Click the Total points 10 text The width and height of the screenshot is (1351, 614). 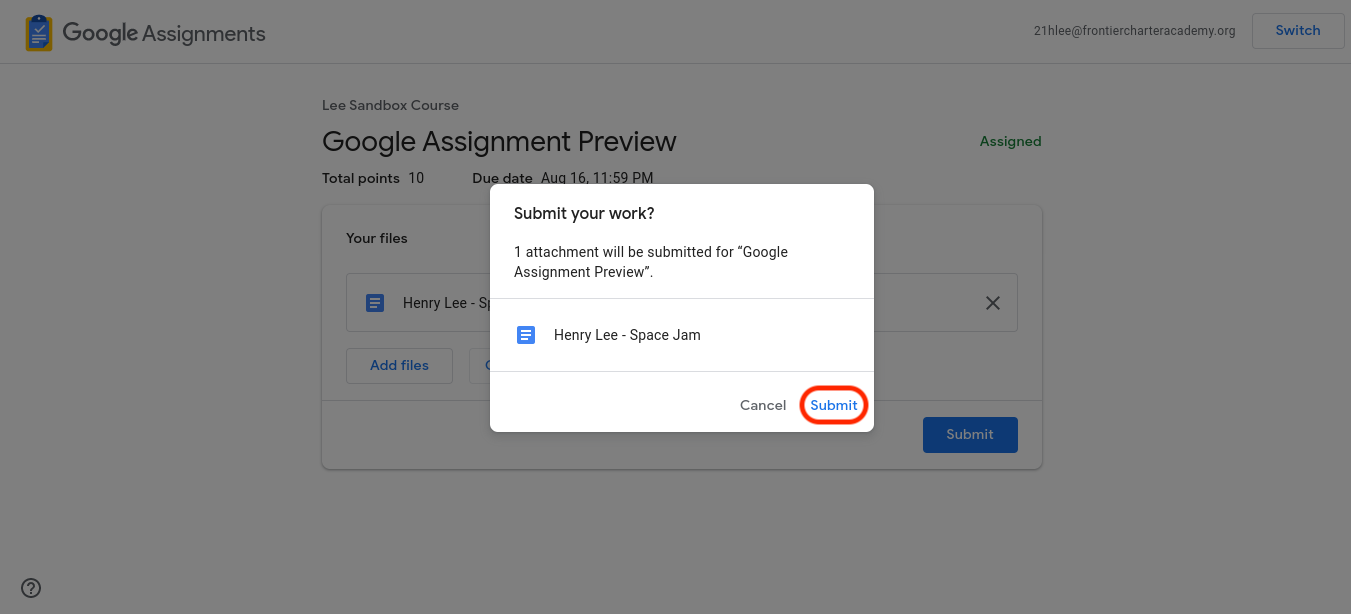point(373,178)
